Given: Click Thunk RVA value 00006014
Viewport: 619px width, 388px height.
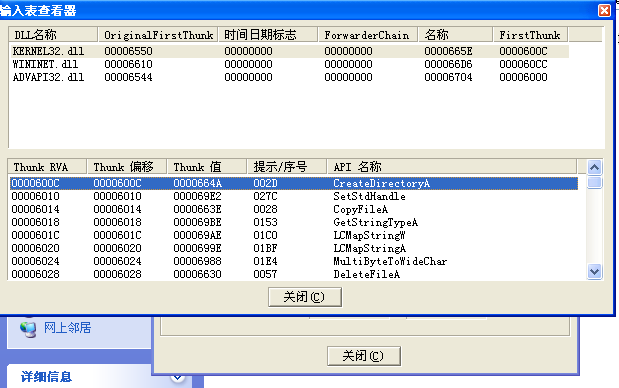Looking at the screenshot, I should coord(36,209).
